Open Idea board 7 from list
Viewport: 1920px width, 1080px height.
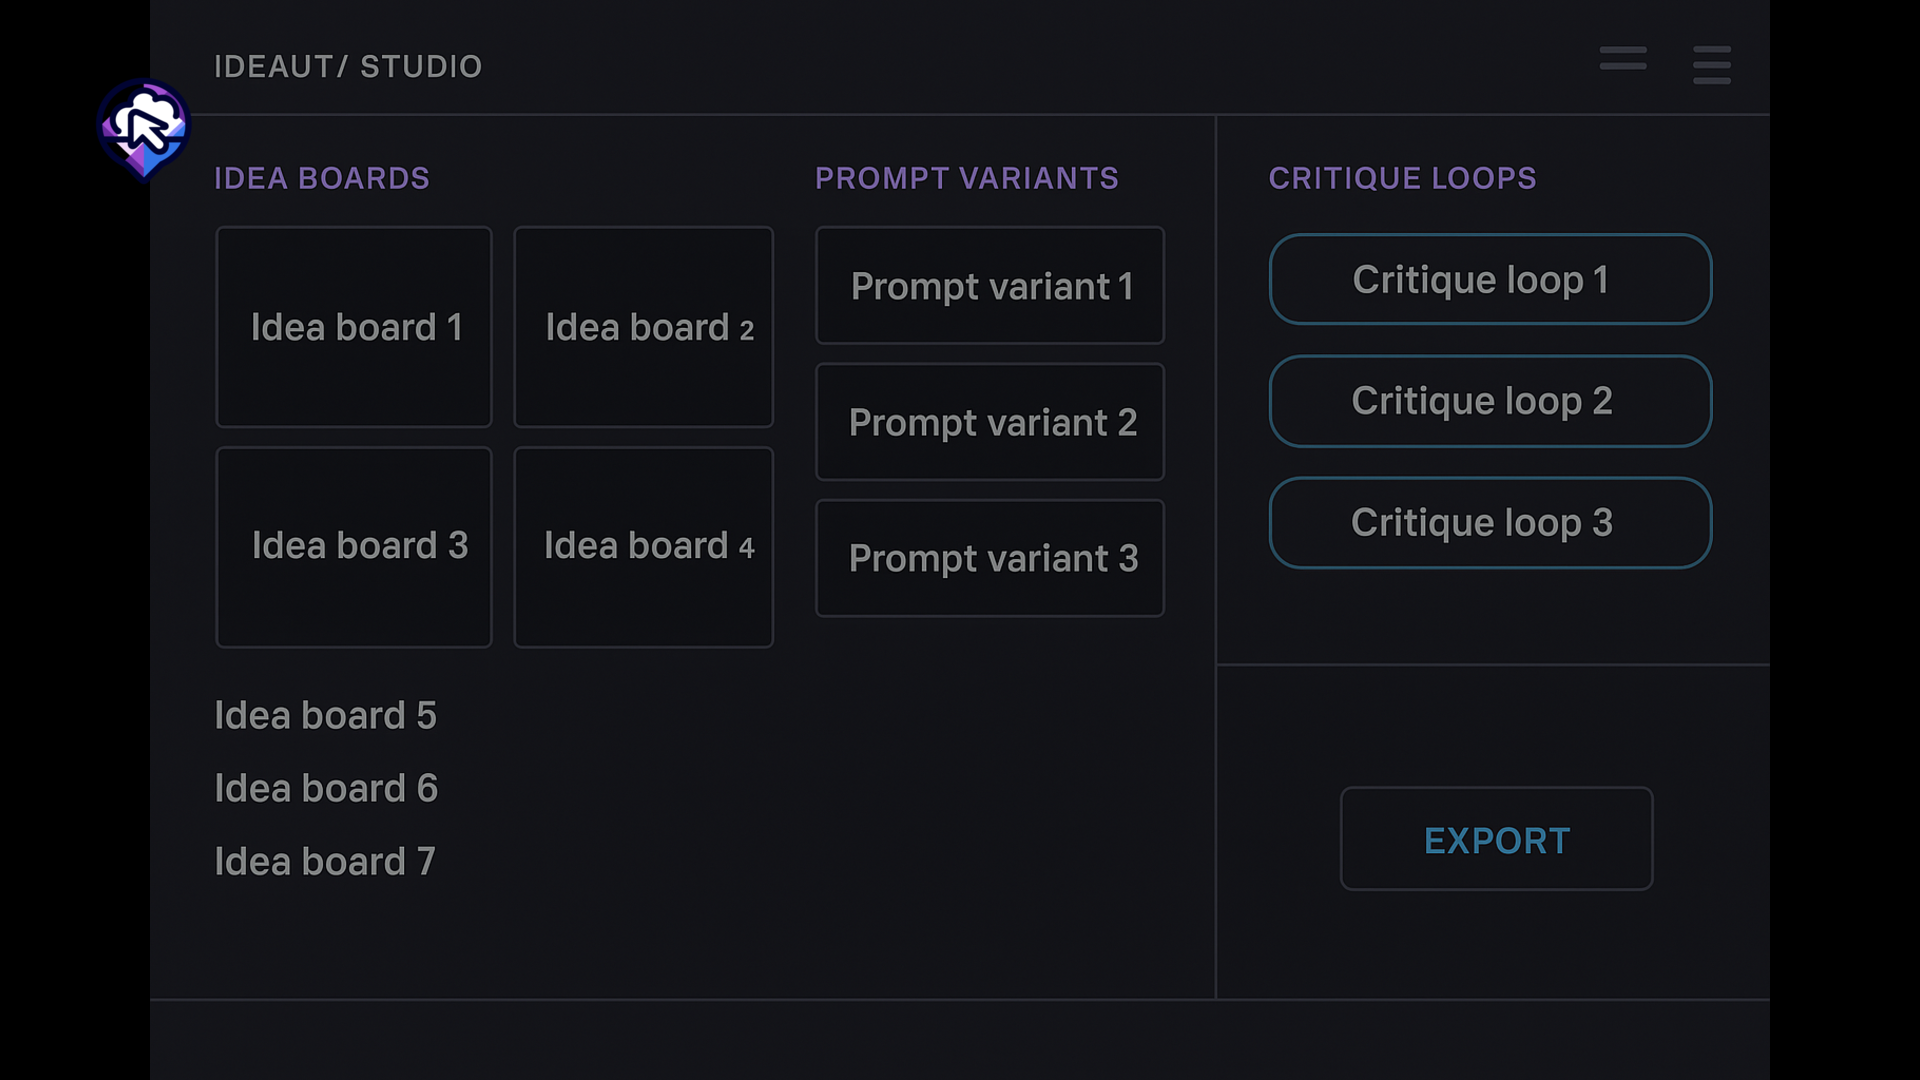point(325,862)
